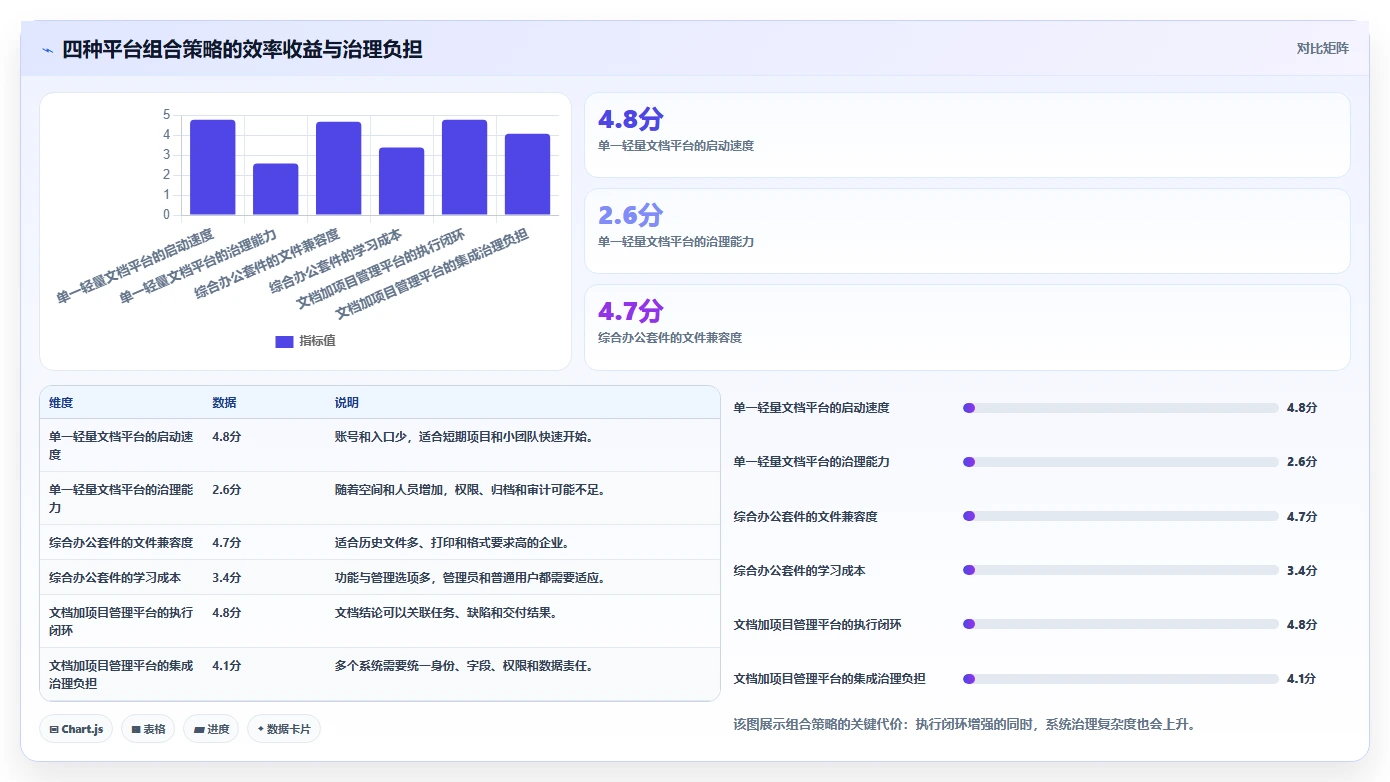Viewport: 1390px width, 782px height.
Task: Click the progress bar for 综合办公套件的文件兼容度
Action: (1120, 516)
